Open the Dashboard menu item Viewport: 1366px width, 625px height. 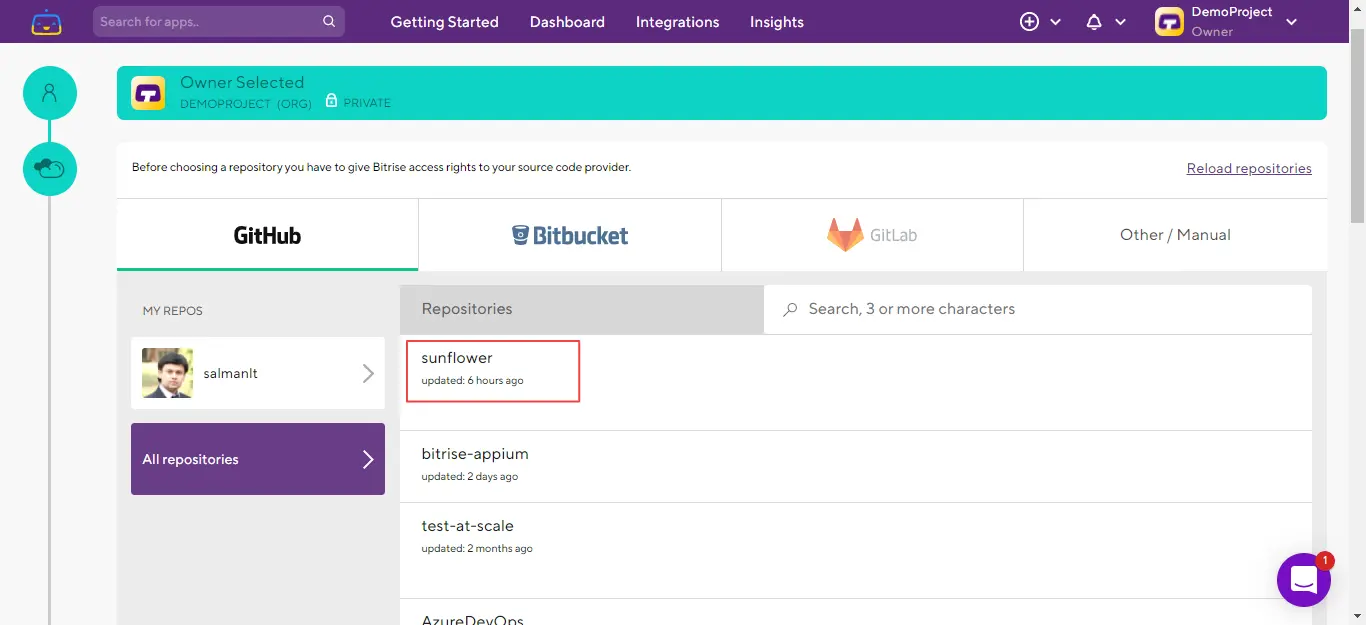coord(567,22)
